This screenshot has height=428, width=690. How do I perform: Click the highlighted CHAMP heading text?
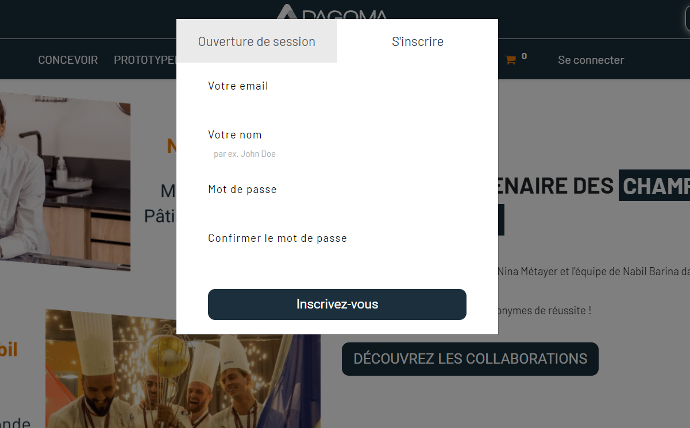pyautogui.click(x=654, y=185)
